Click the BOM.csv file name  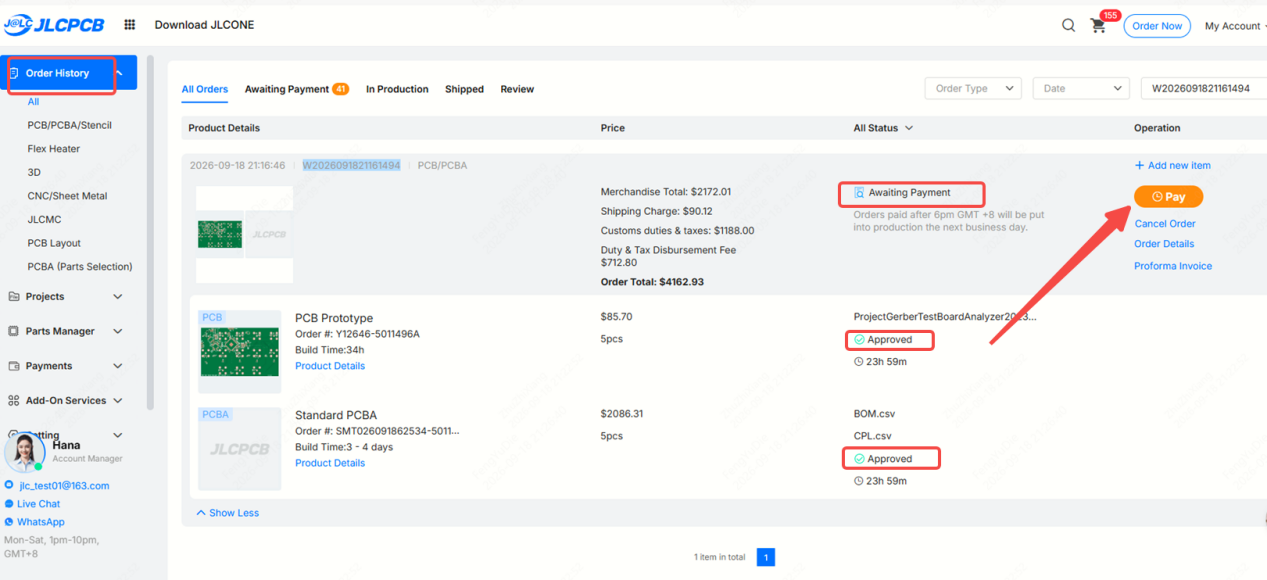click(x=874, y=414)
